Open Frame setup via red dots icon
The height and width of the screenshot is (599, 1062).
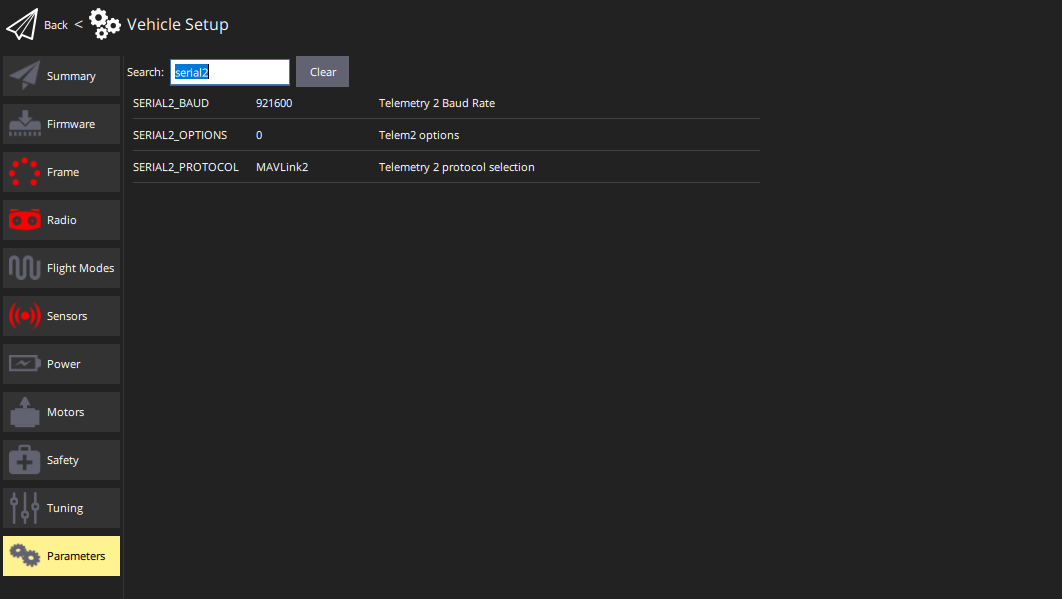point(25,172)
